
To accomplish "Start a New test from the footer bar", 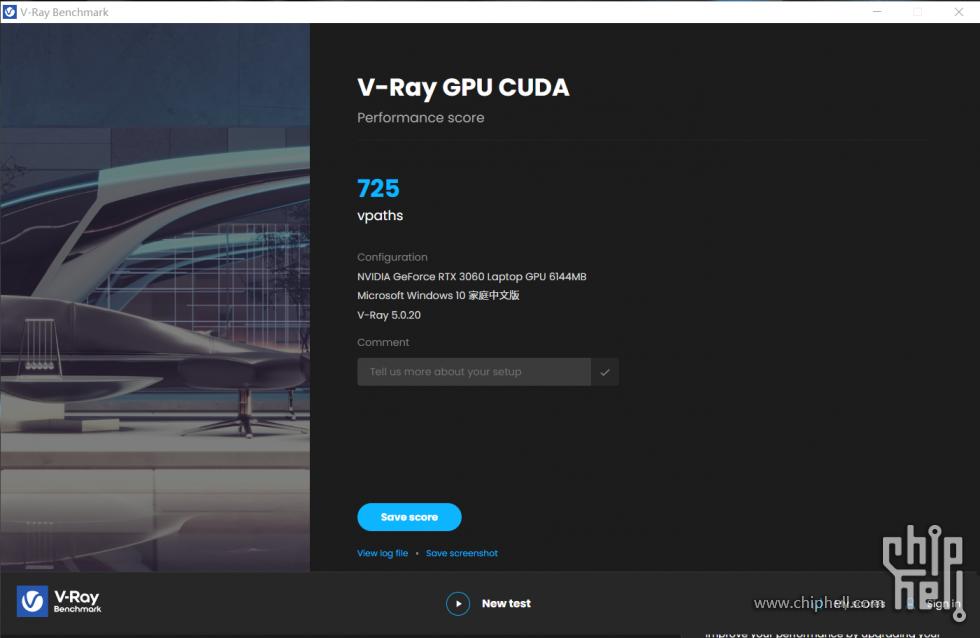I will tap(489, 603).
